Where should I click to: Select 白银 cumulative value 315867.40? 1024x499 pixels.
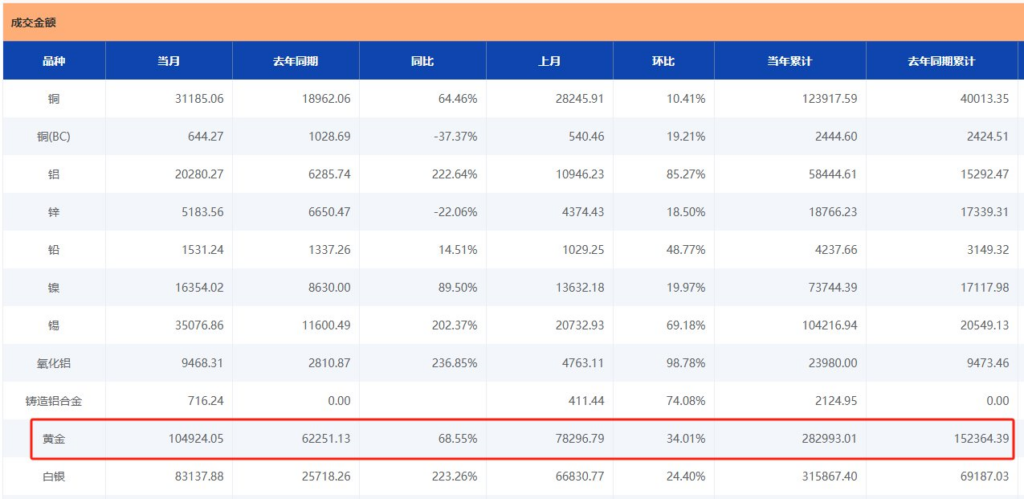coord(829,477)
